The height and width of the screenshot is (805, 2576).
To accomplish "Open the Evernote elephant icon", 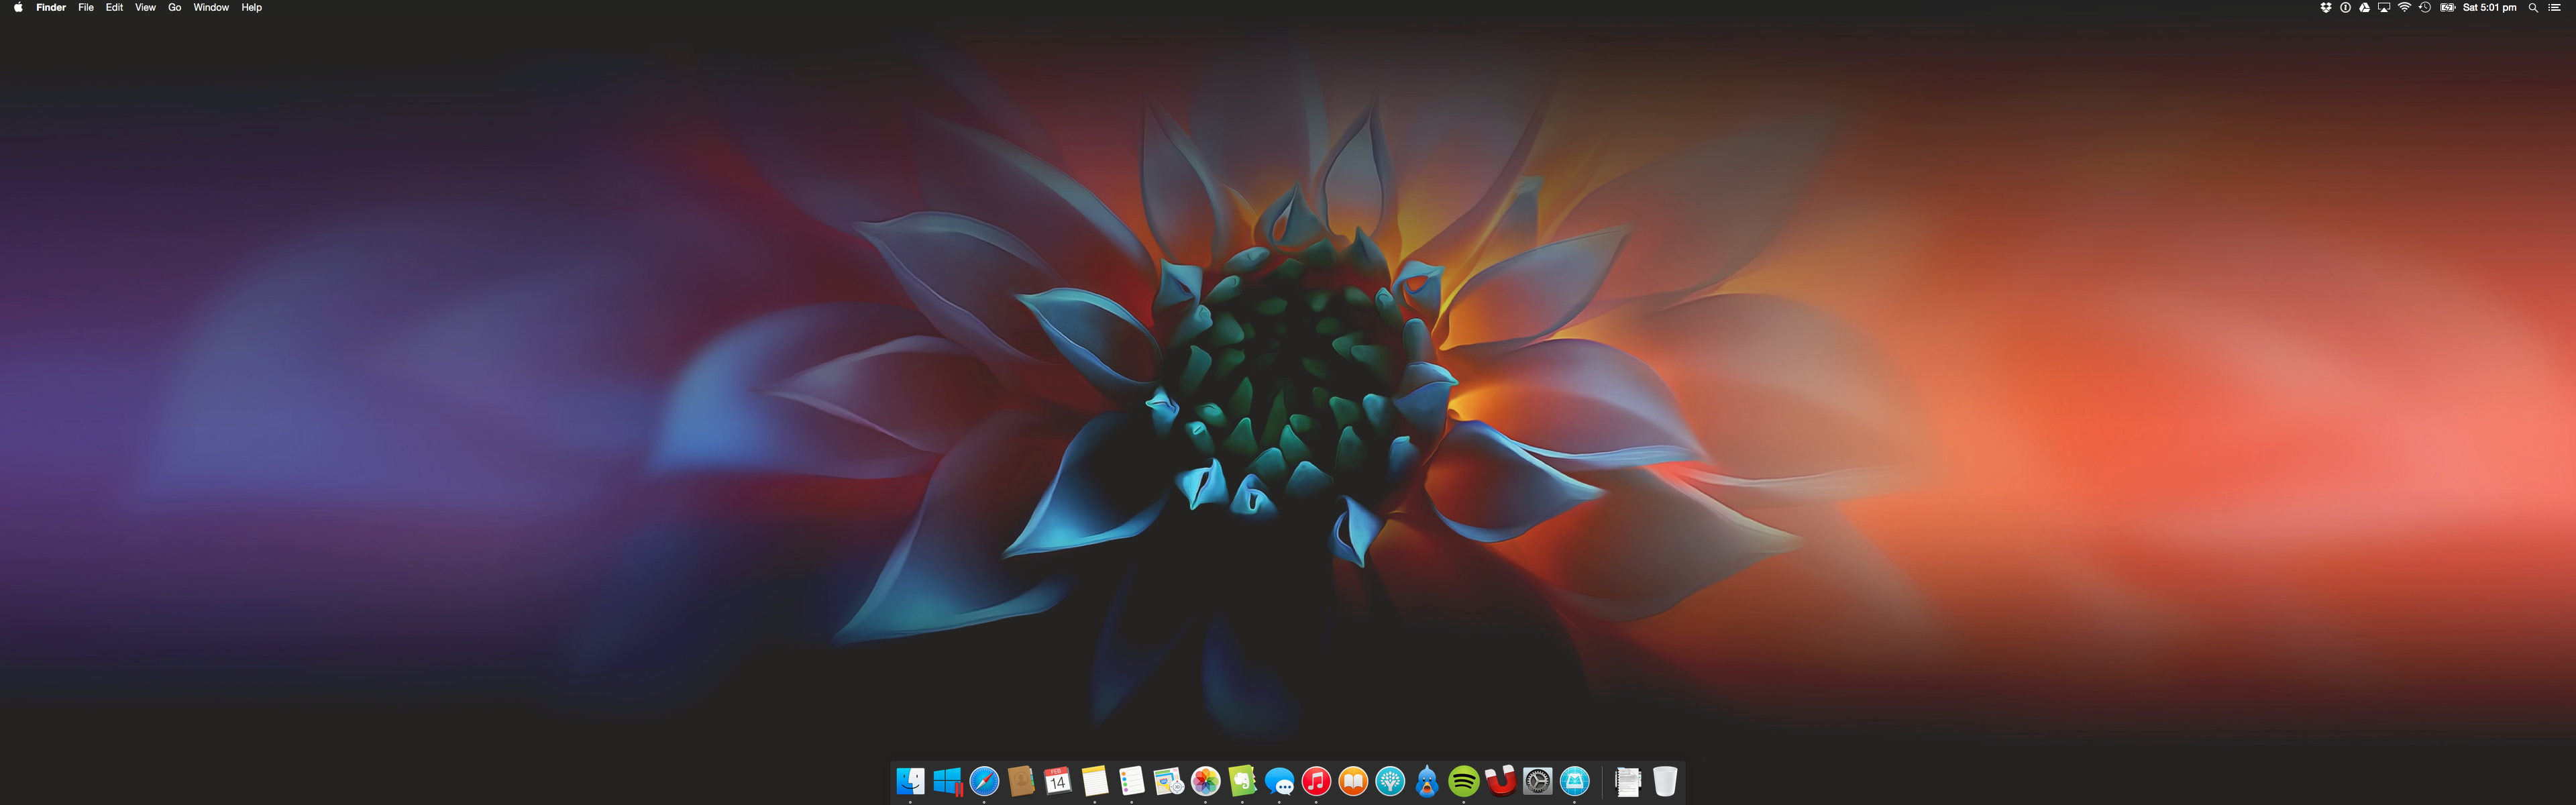I will point(1242,781).
